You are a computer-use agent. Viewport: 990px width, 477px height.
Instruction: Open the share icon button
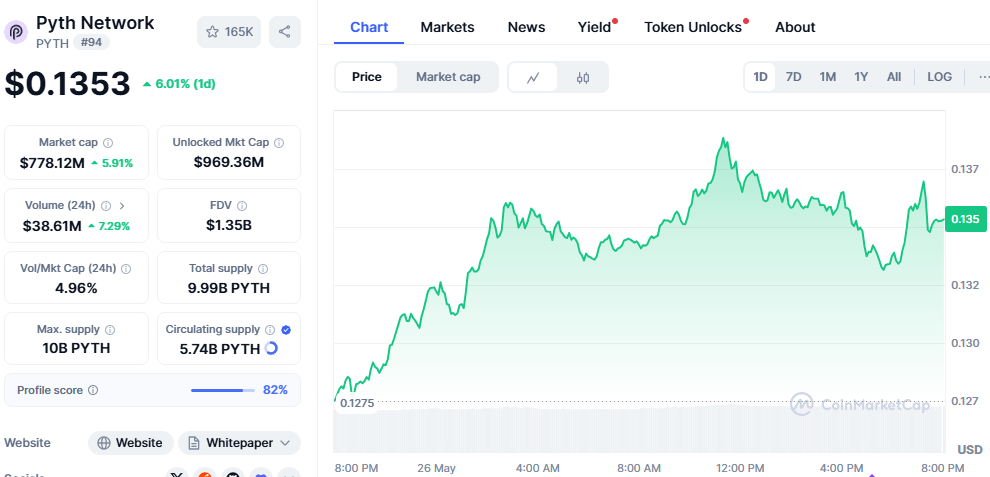tap(285, 32)
